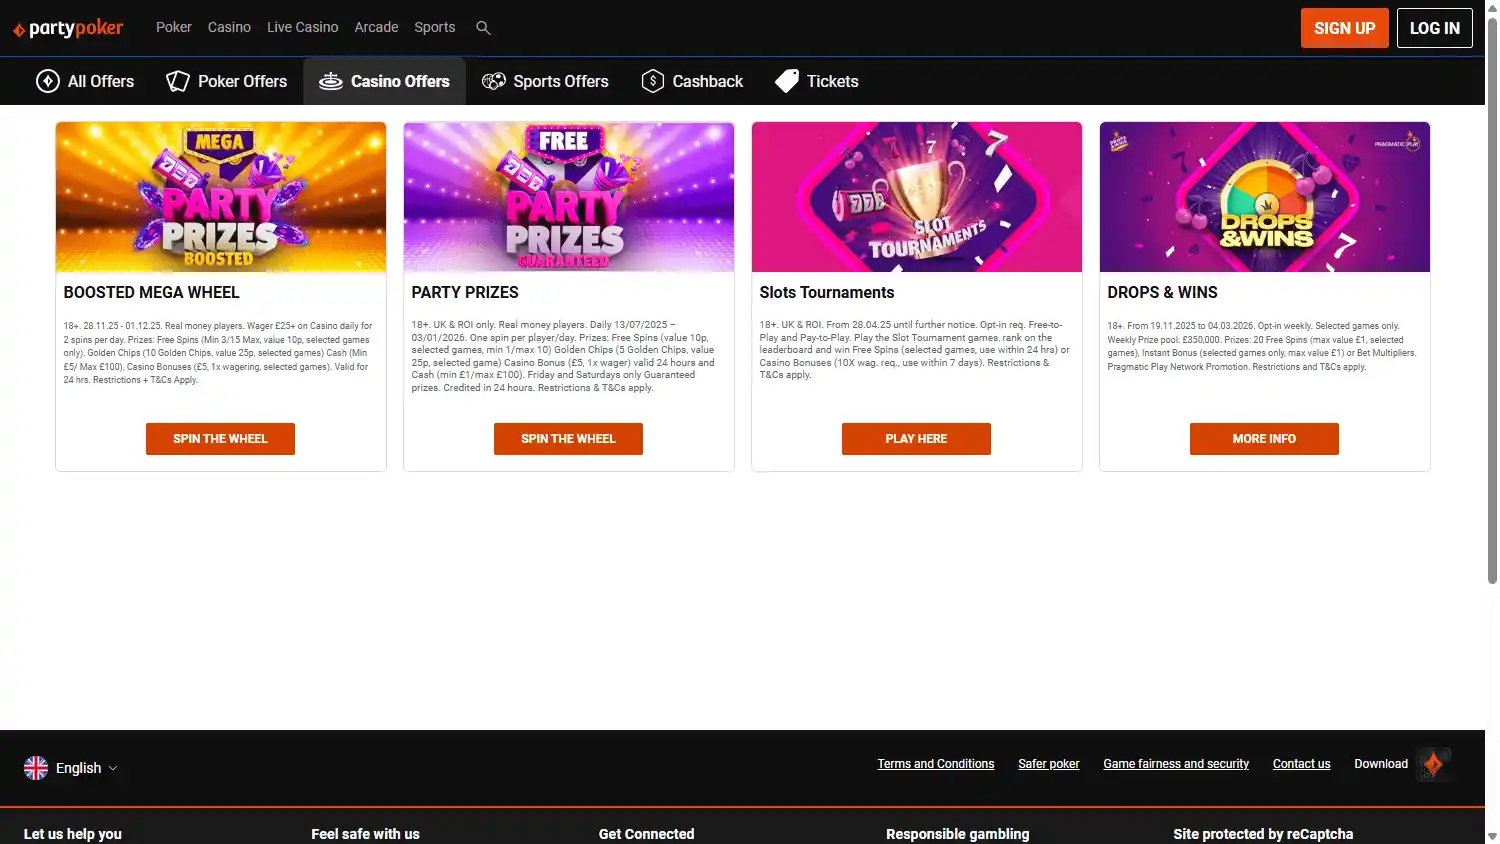Spin the wheel for Boosted Mega Wheel
1500x844 pixels.
coord(220,439)
